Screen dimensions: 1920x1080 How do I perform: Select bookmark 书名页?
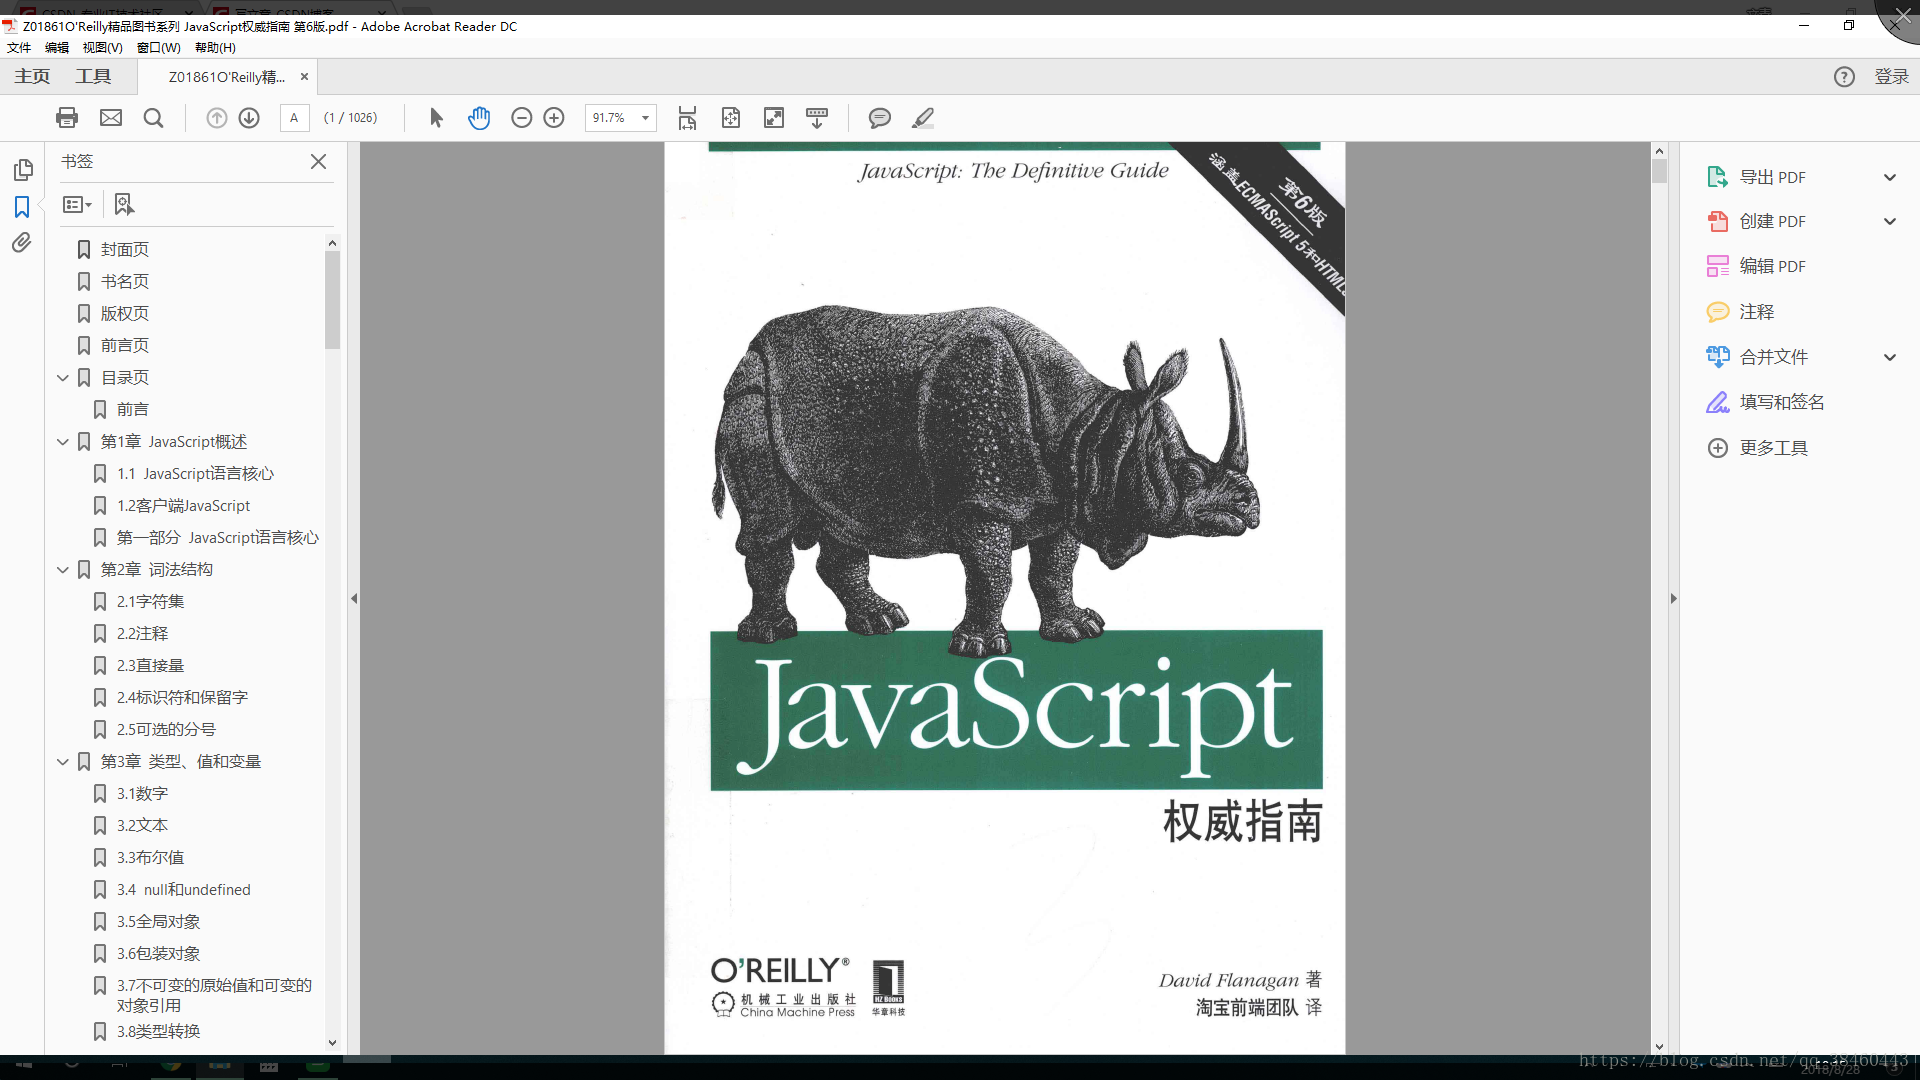(125, 281)
